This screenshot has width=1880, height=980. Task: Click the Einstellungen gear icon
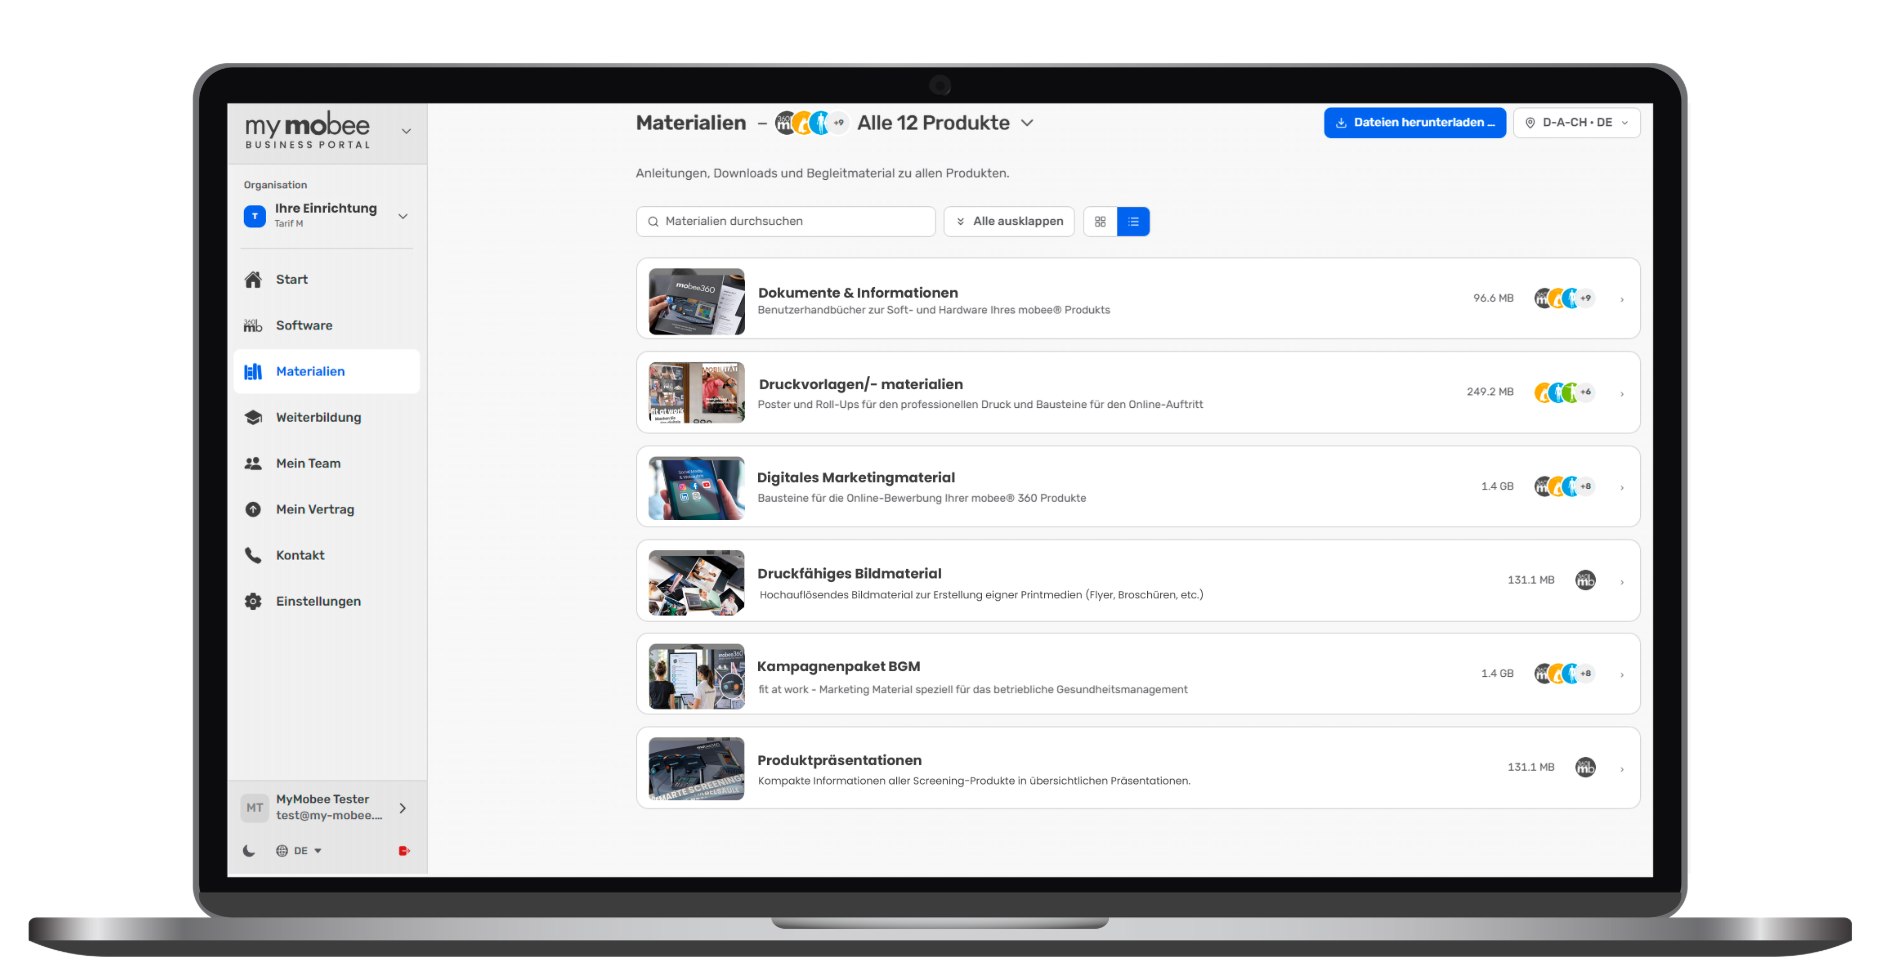[x=253, y=601]
